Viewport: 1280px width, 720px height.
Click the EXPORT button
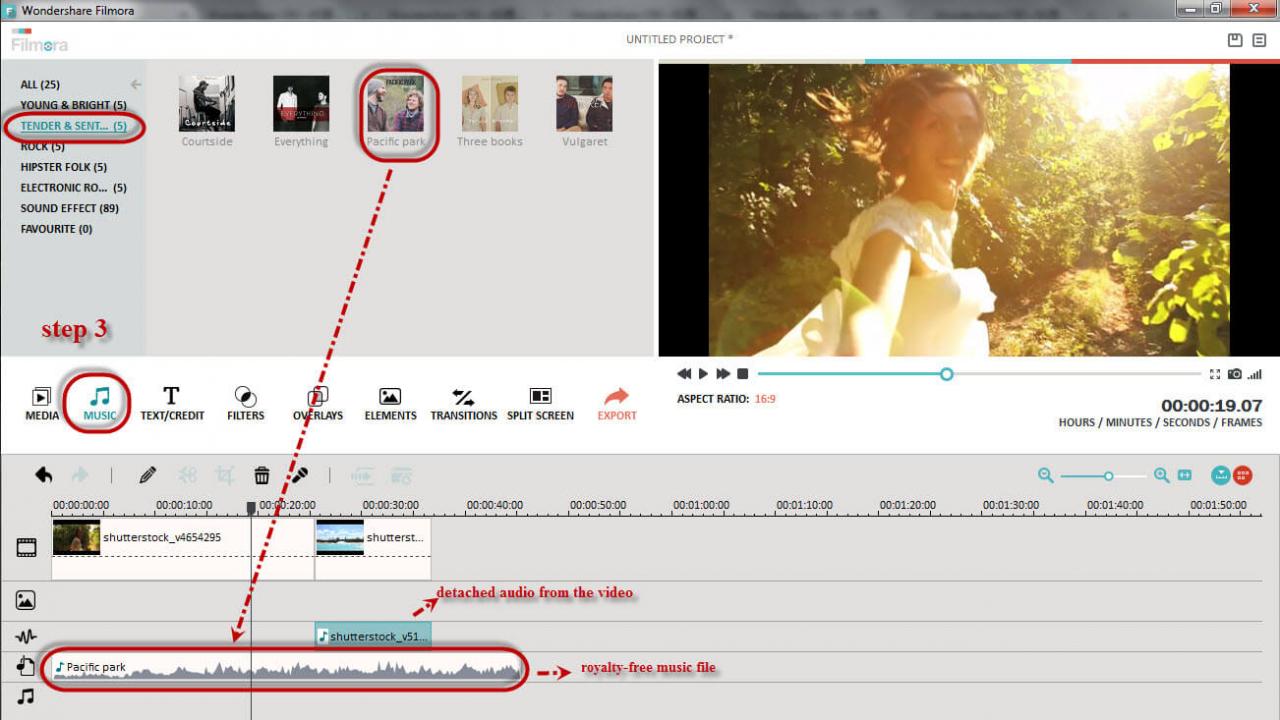[x=617, y=403]
